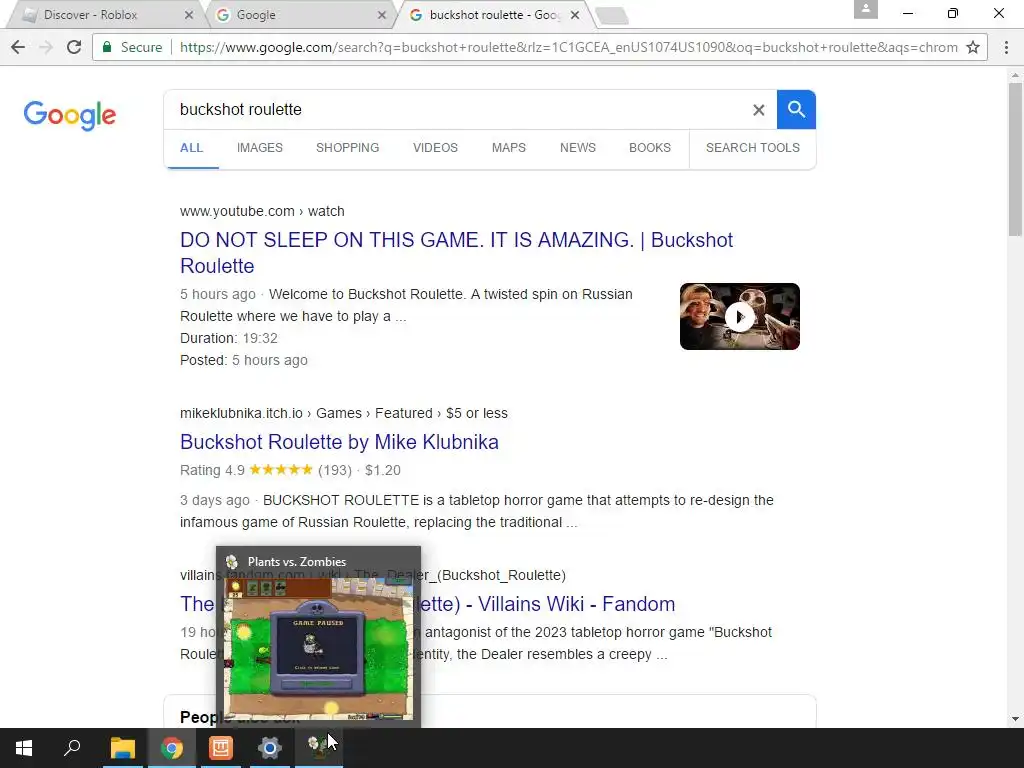This screenshot has width=1024, height=768.
Task: Open the orange itch app taskbar icon
Action: tap(221, 748)
